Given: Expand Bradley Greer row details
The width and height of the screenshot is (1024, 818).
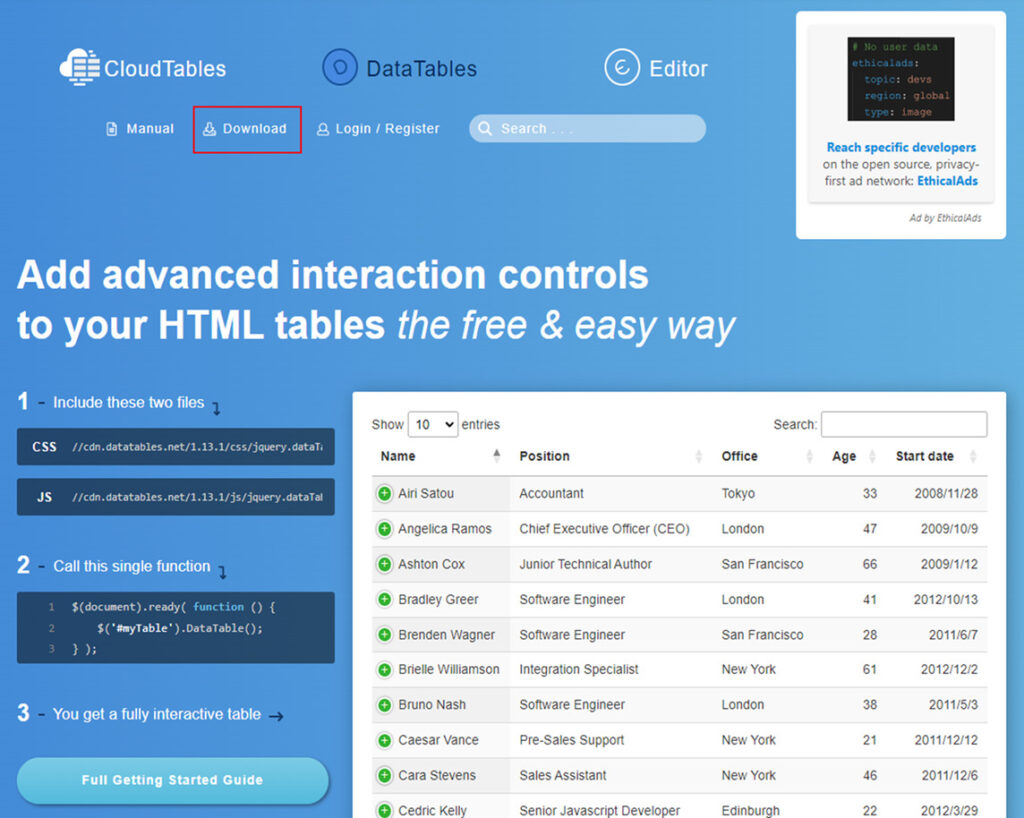Looking at the screenshot, I should click(x=385, y=599).
